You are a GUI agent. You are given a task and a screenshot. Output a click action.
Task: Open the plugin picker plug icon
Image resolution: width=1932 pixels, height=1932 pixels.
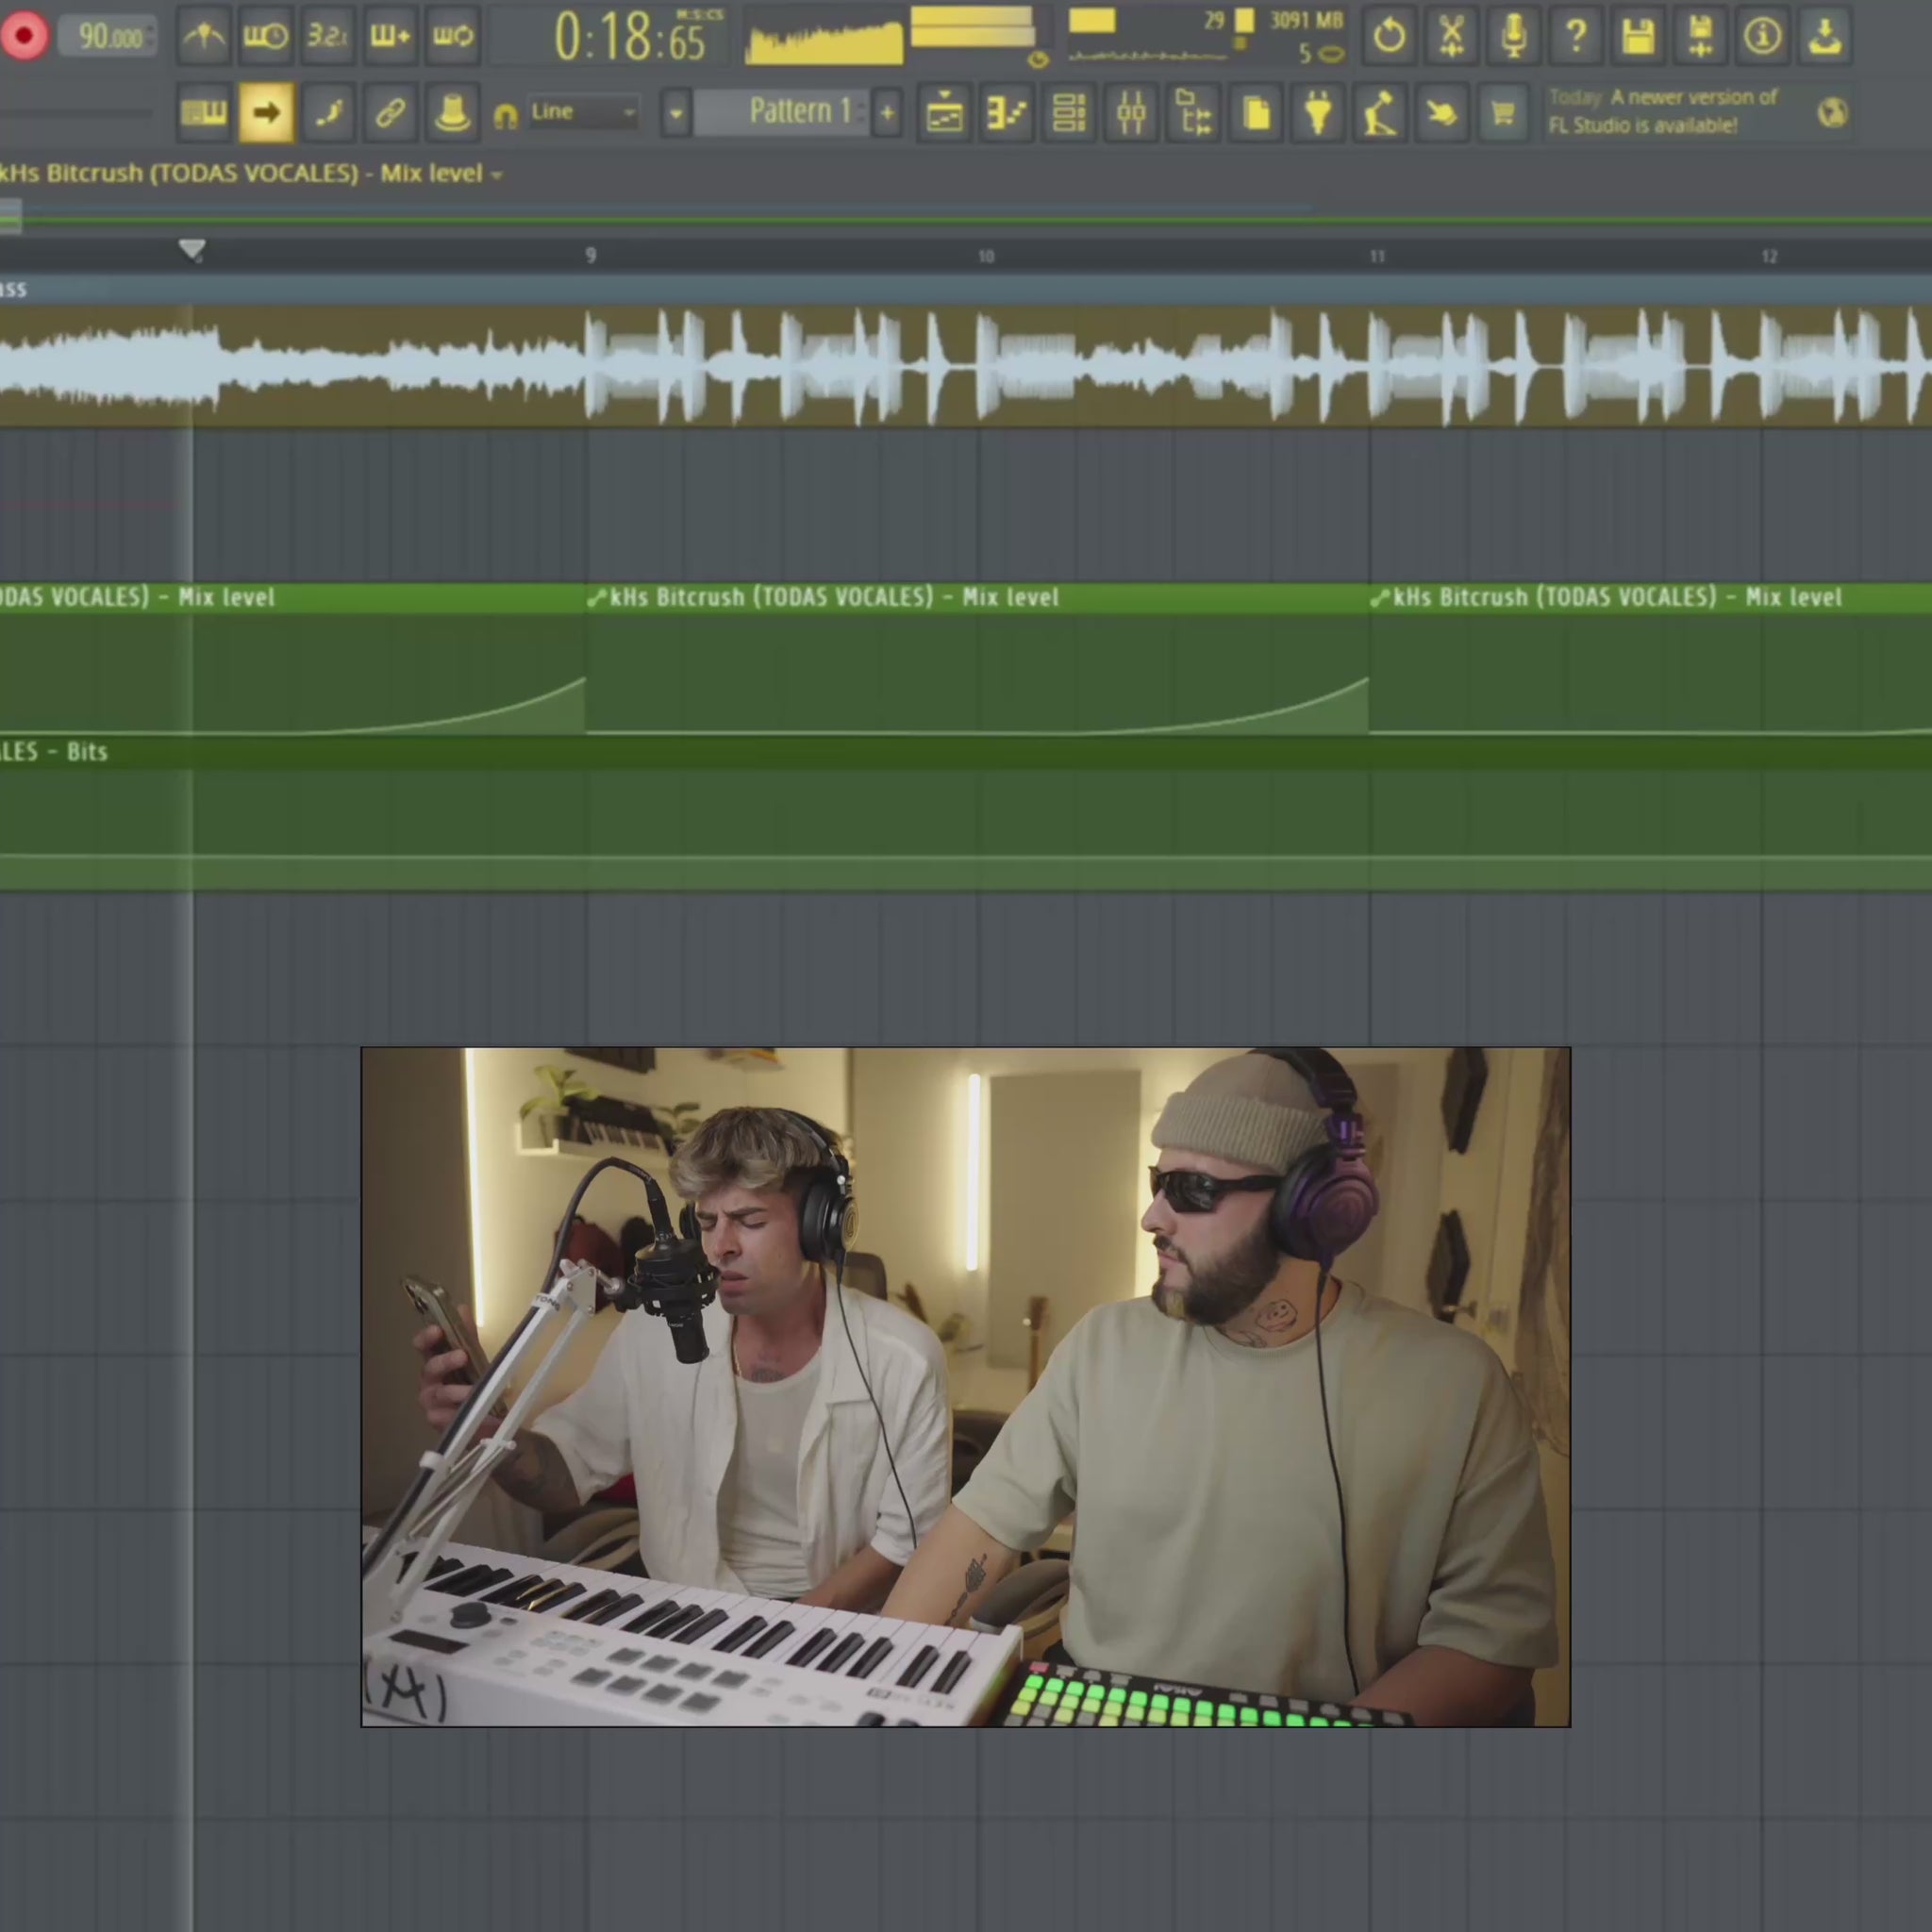[1318, 113]
